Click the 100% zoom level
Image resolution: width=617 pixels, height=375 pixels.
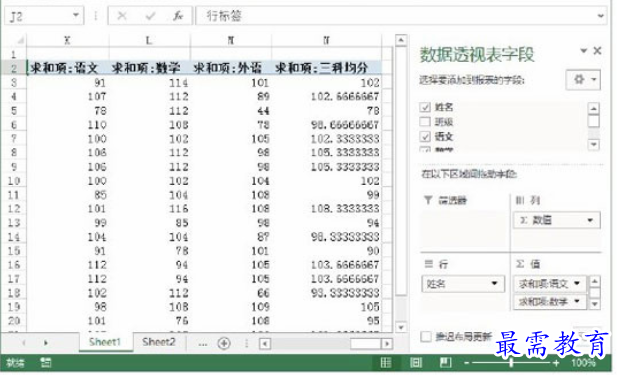(584, 362)
